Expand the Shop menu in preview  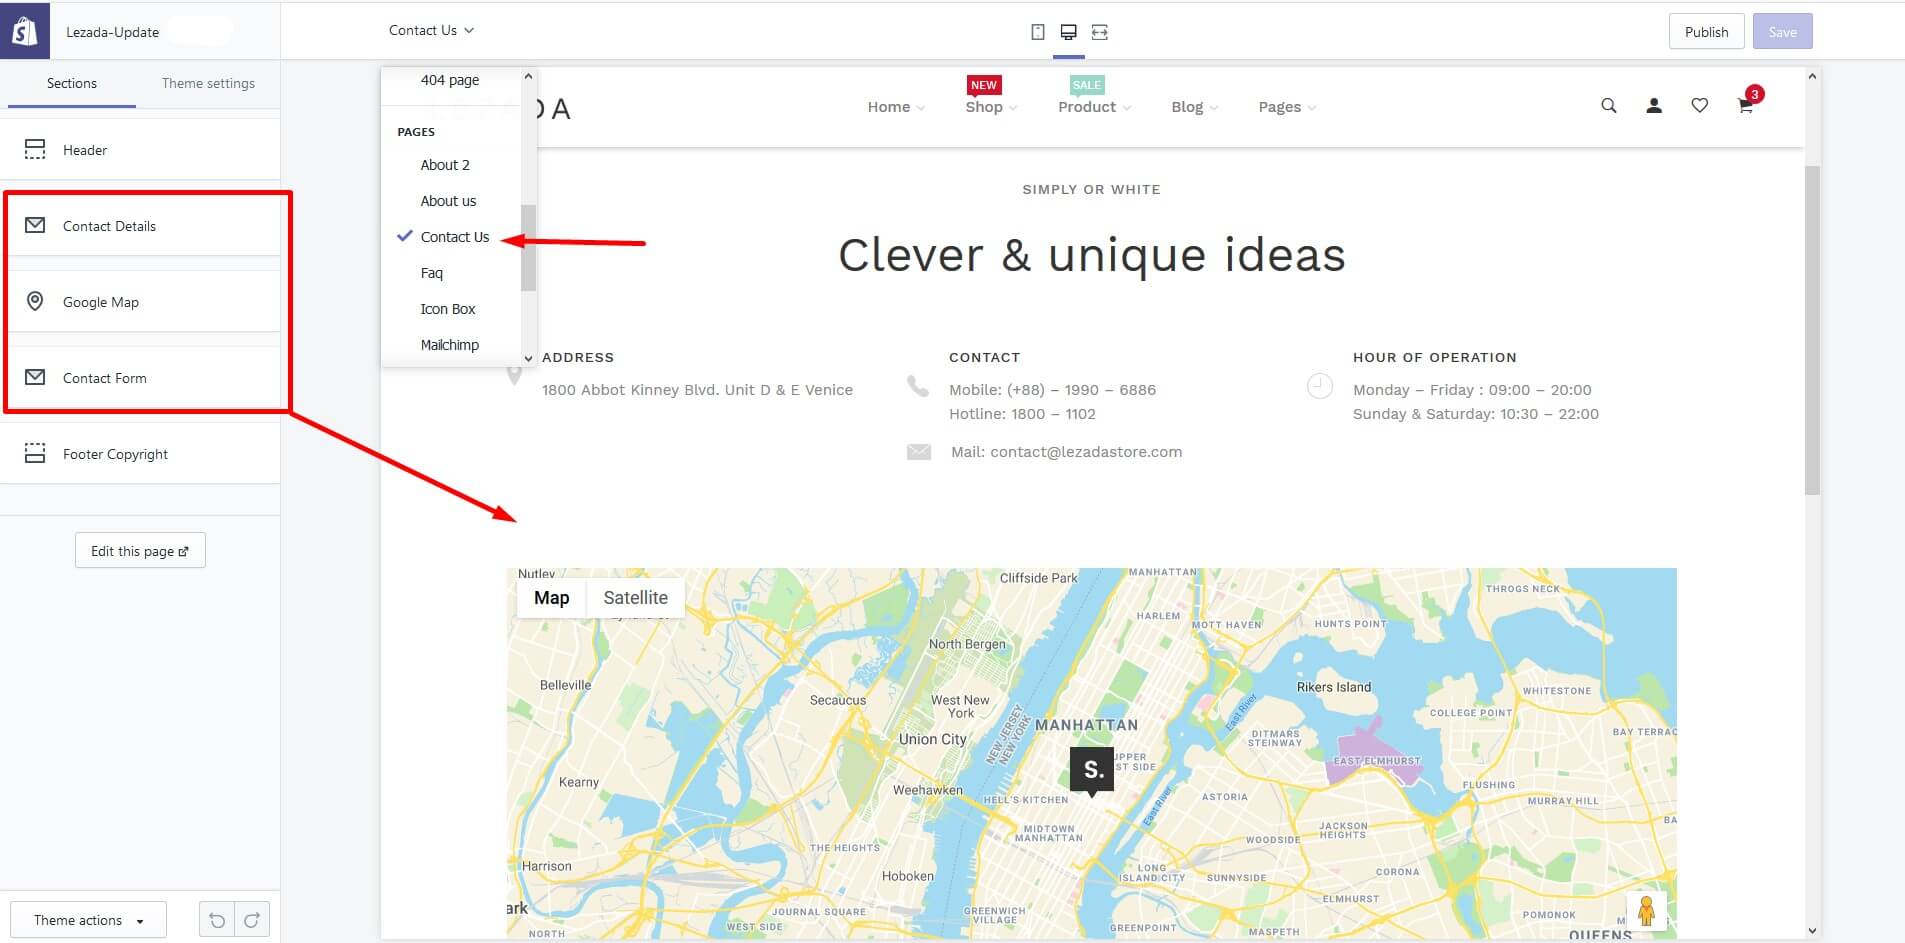click(x=991, y=107)
